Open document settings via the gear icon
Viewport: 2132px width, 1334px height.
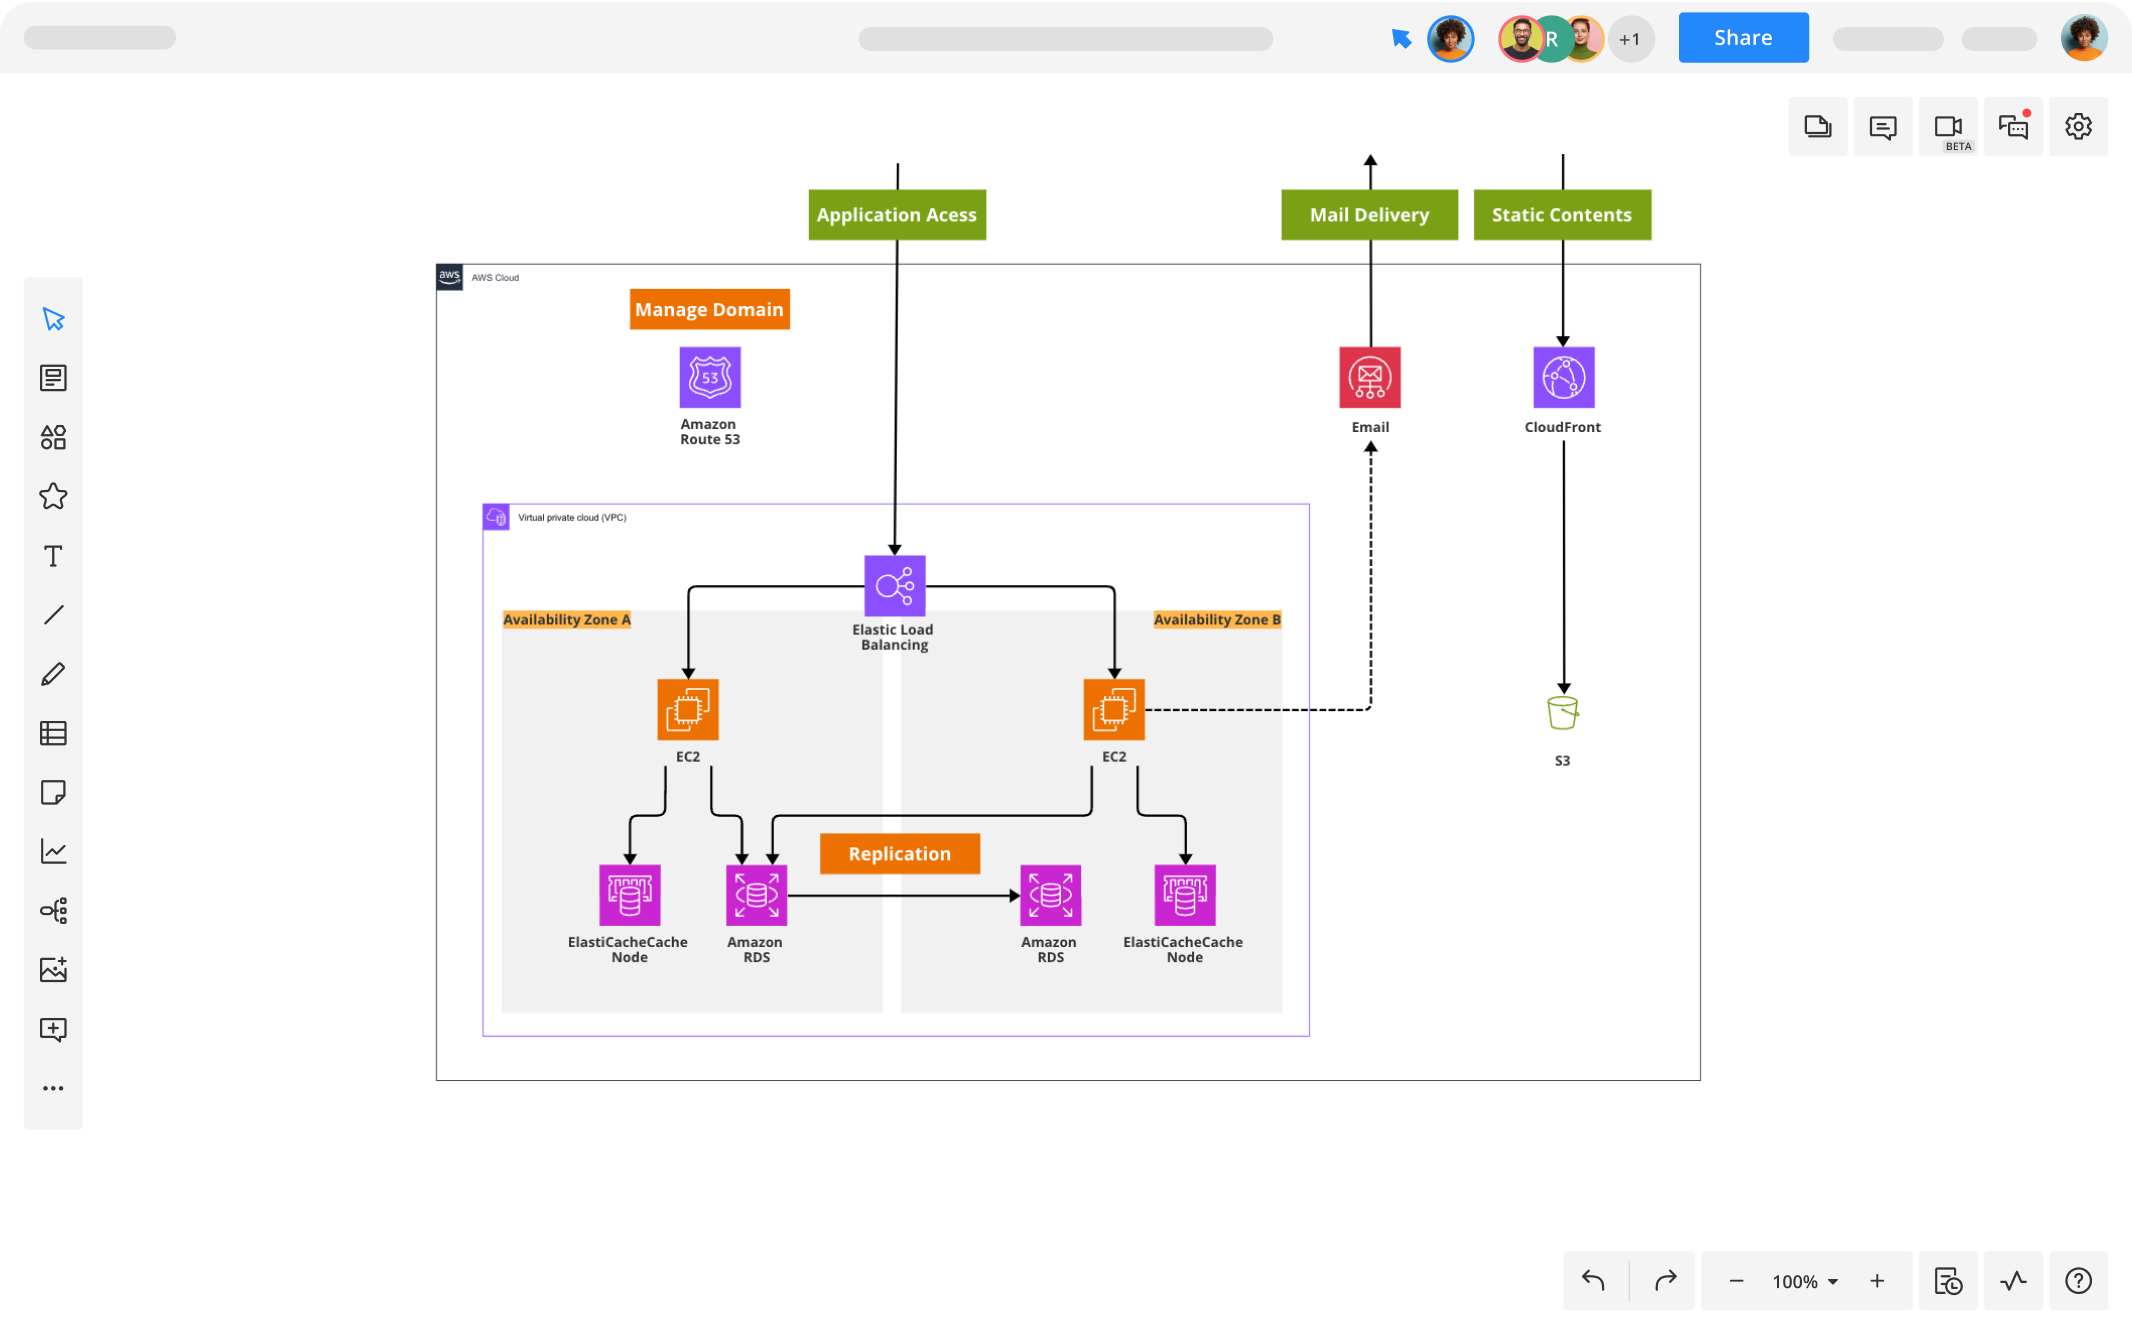[x=2078, y=127]
